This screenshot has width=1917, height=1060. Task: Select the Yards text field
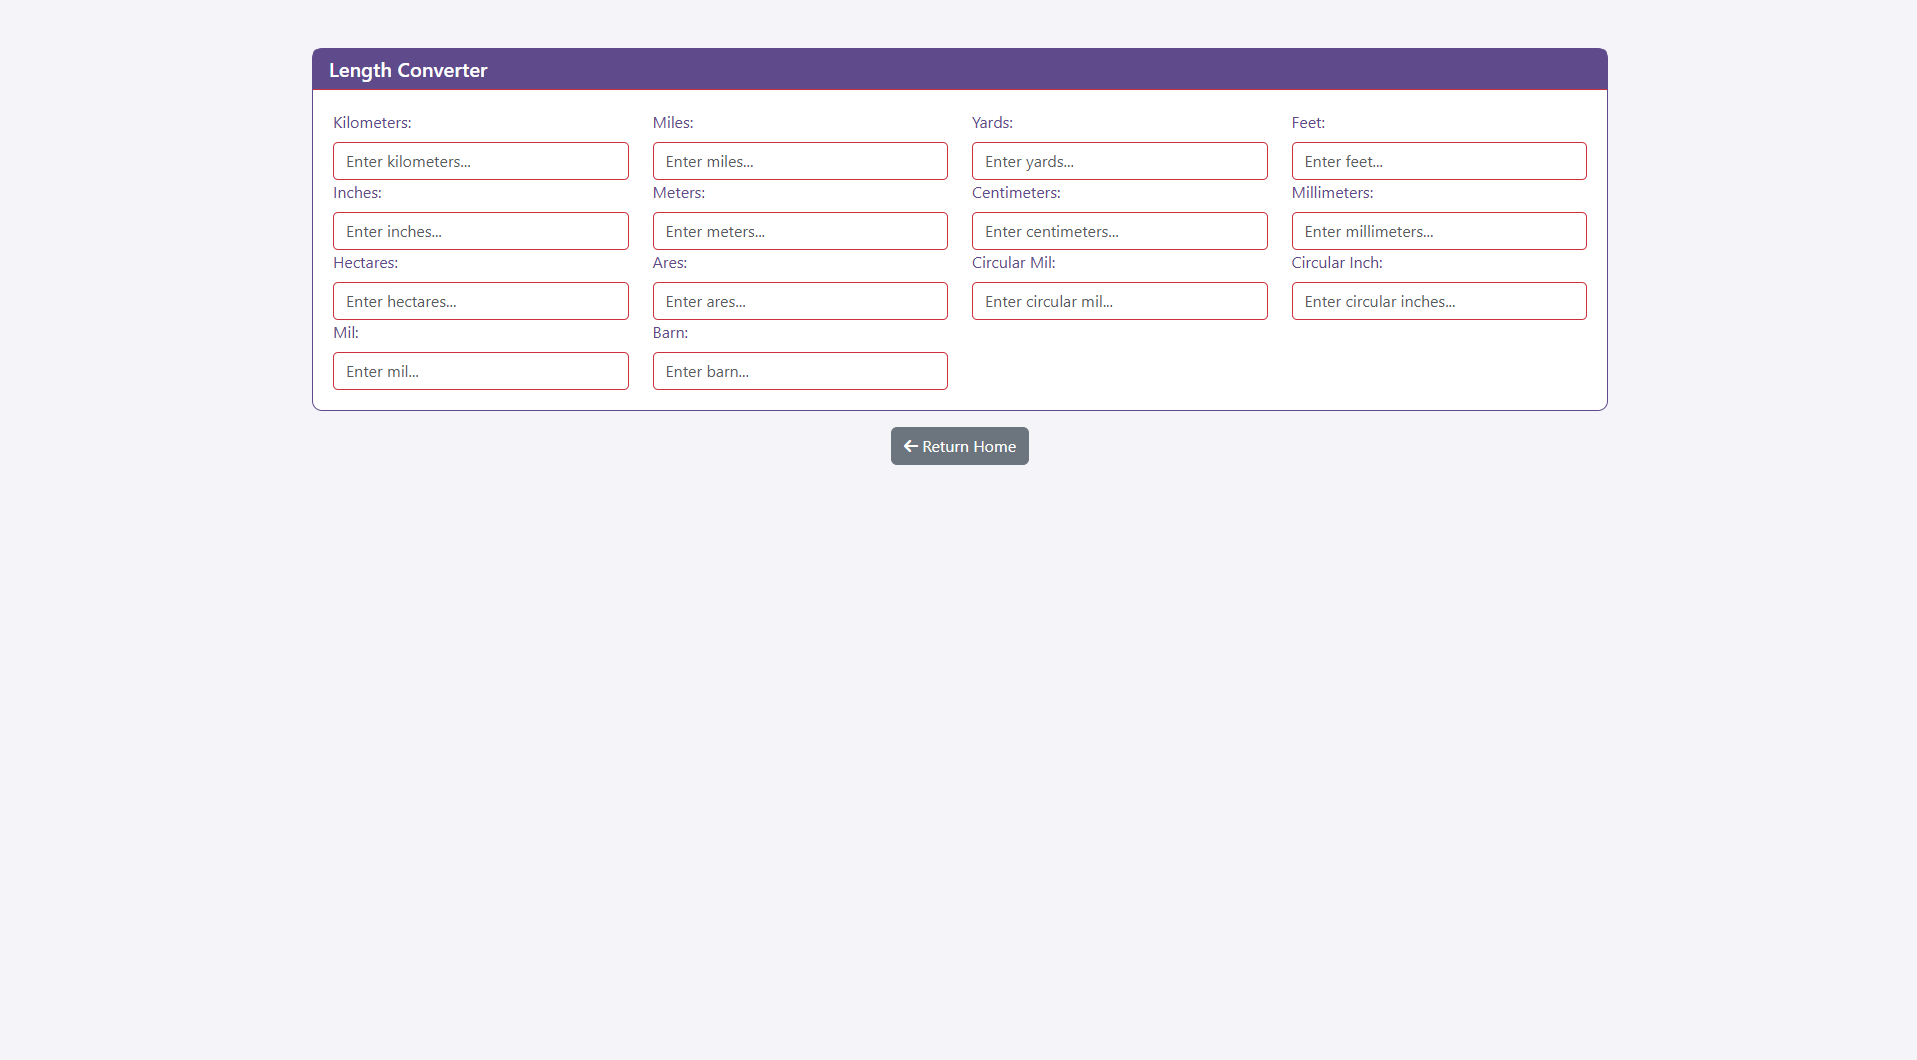[1119, 161]
